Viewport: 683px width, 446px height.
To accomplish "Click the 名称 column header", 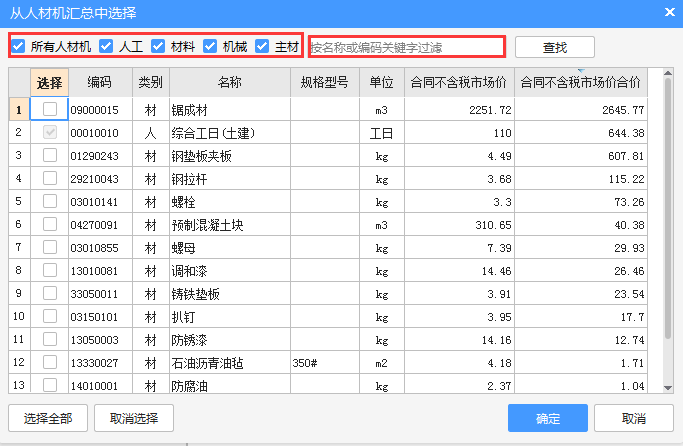I will pos(229,82).
